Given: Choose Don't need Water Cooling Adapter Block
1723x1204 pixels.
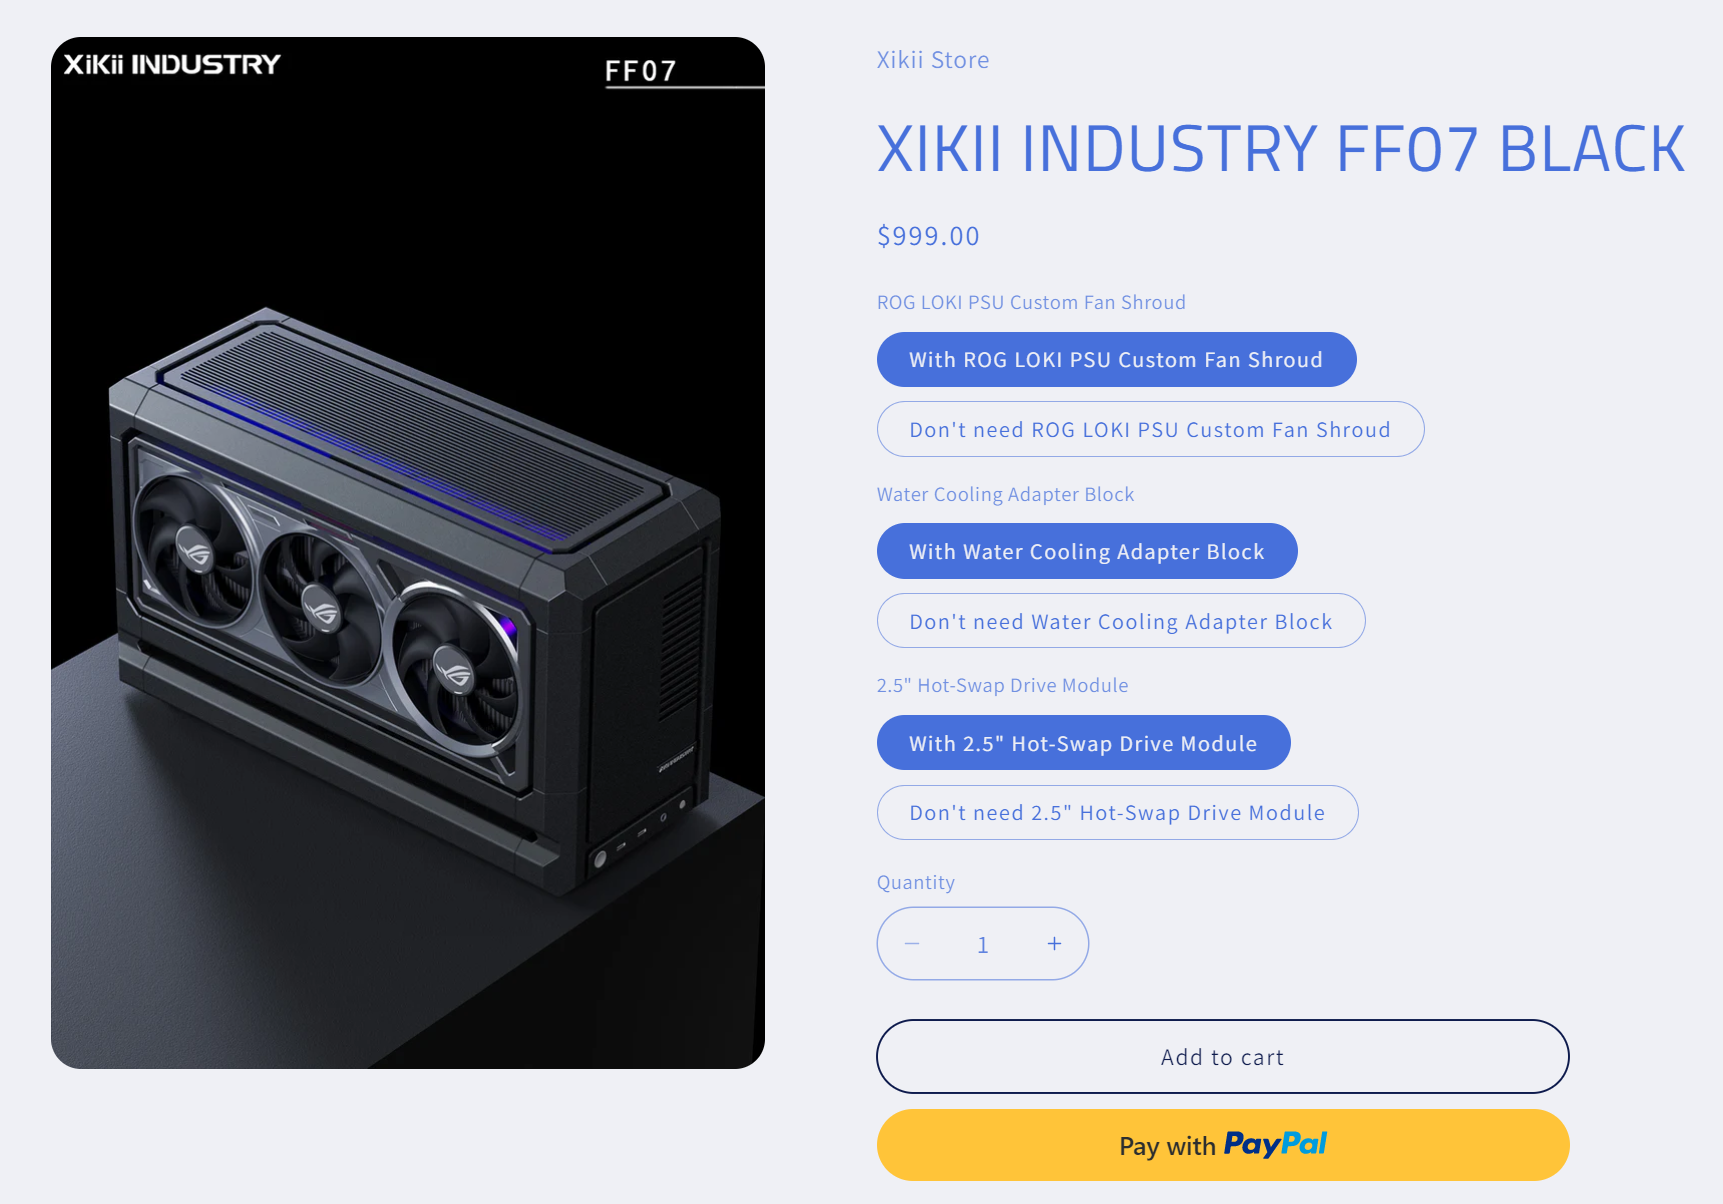Looking at the screenshot, I should coord(1121,622).
